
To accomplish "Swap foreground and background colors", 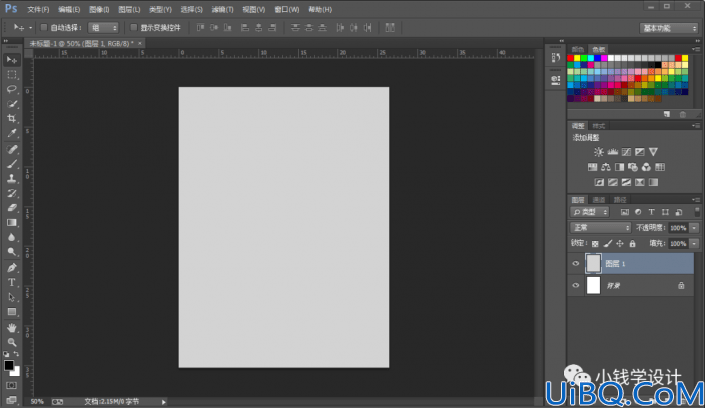I will tap(17, 354).
